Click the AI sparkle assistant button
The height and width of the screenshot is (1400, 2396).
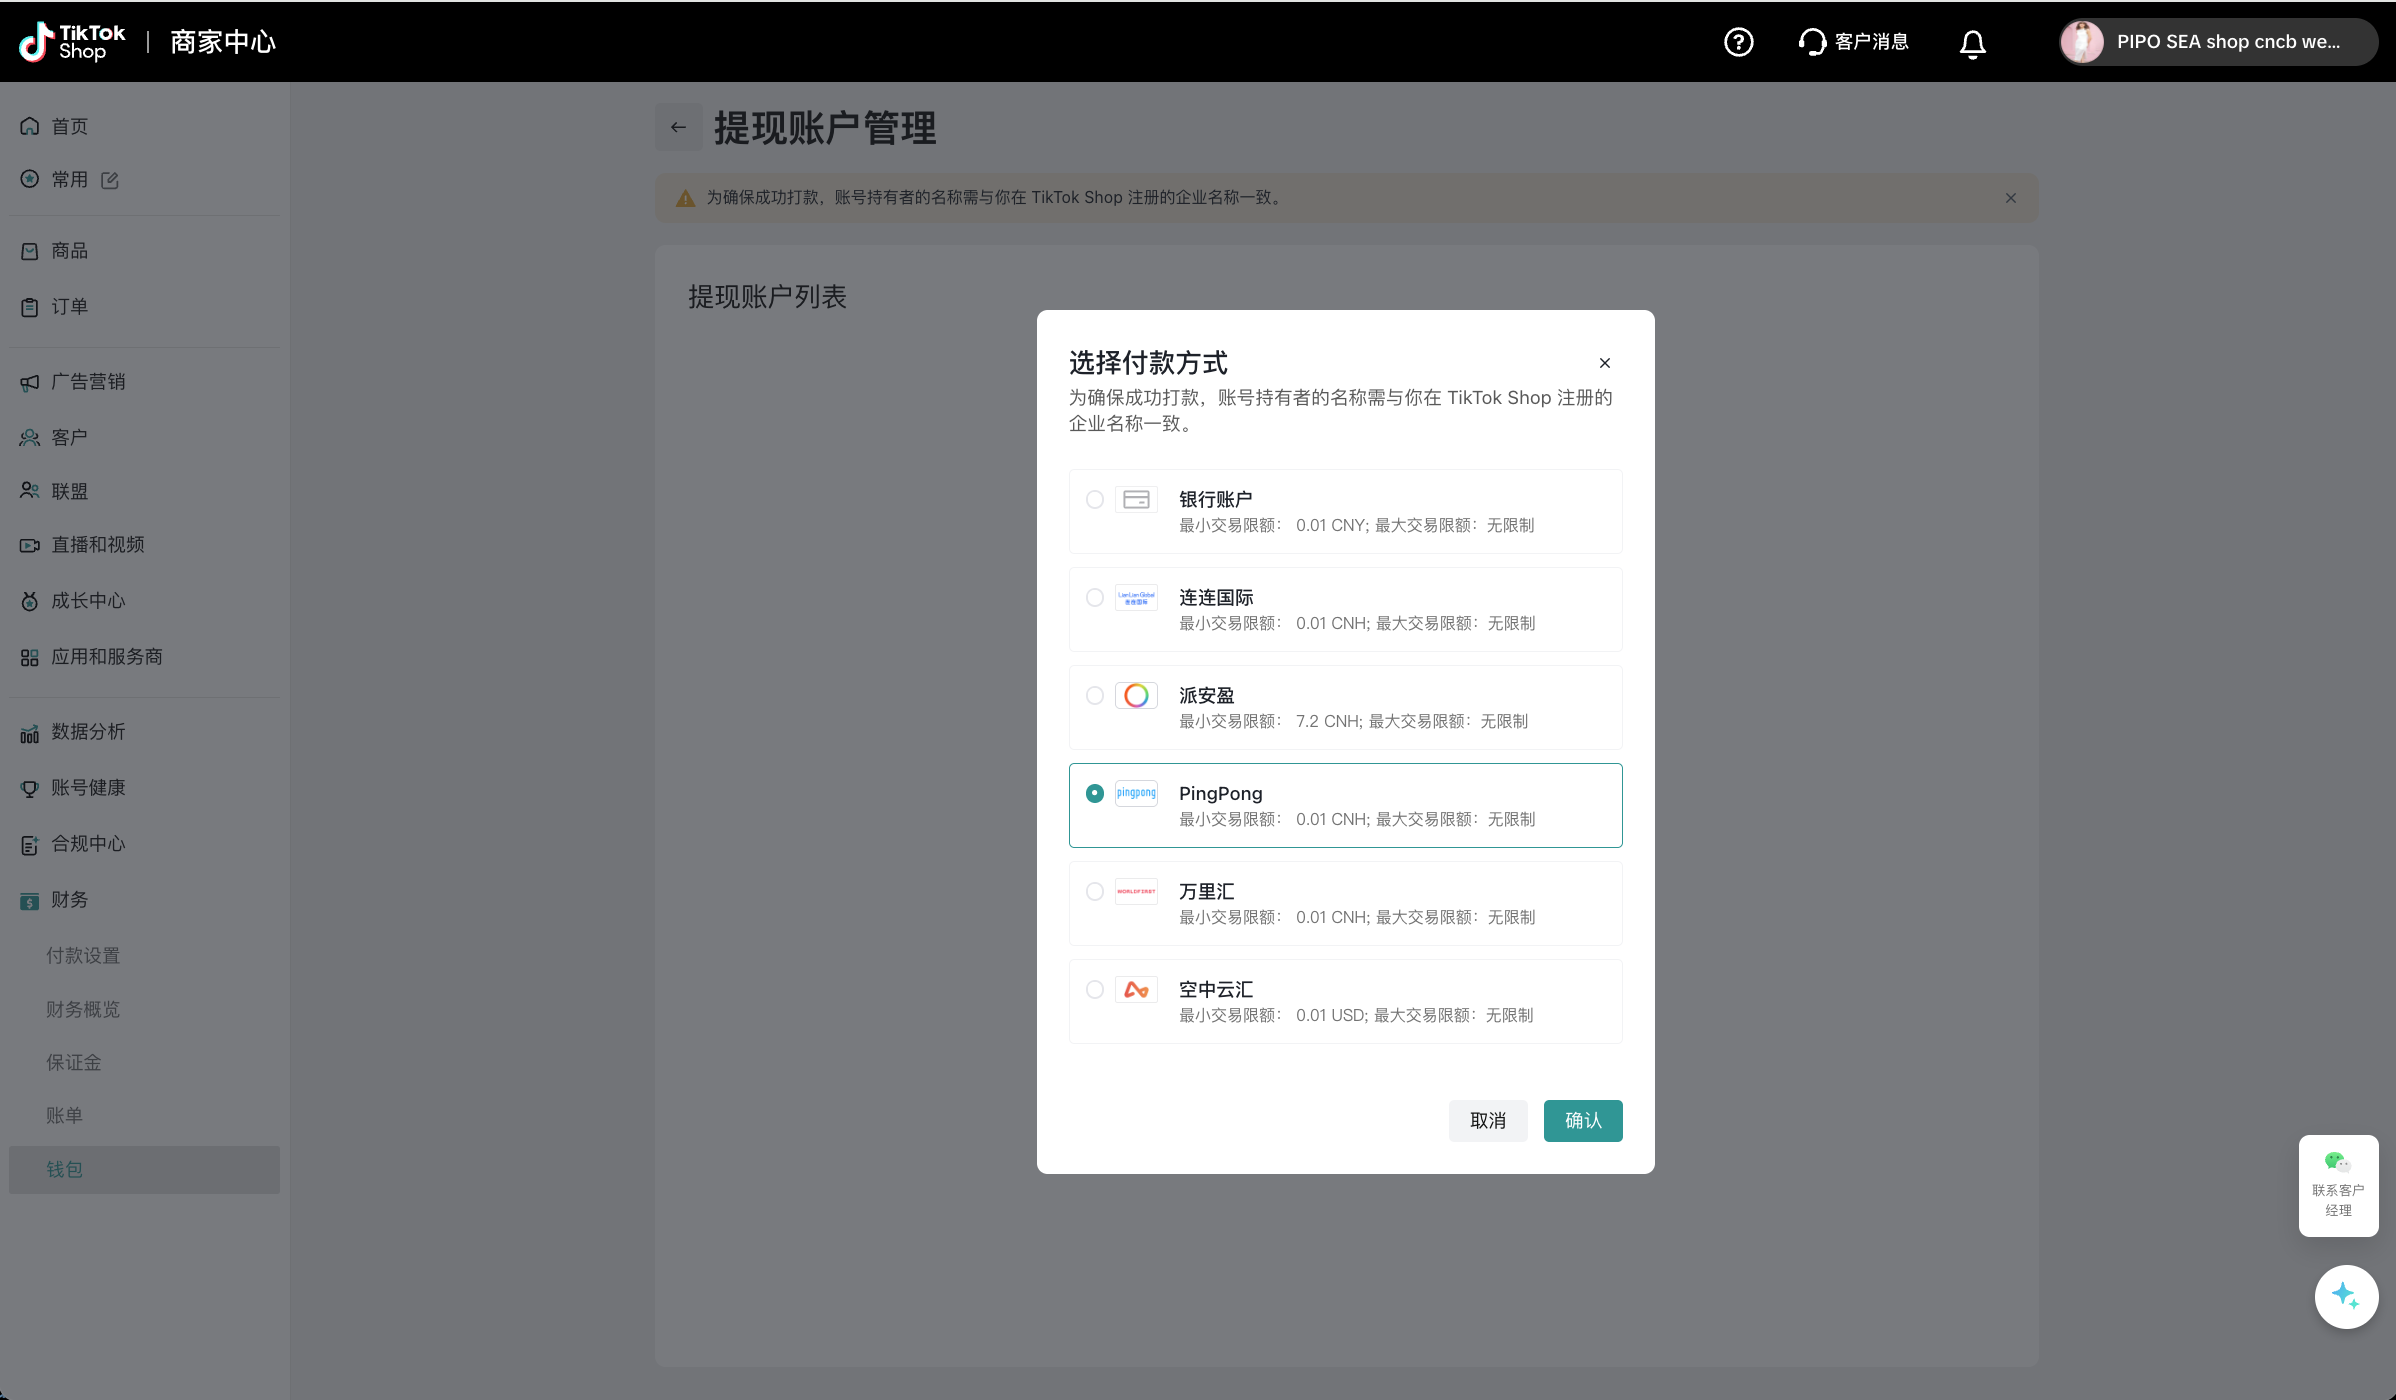click(2345, 1296)
